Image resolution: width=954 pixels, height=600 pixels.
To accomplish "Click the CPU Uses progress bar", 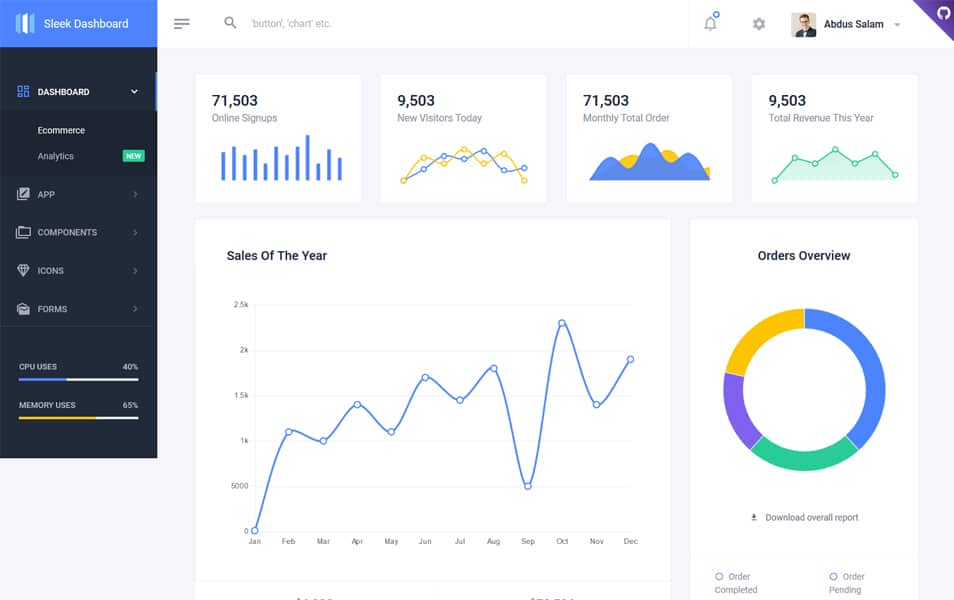I will [79, 378].
